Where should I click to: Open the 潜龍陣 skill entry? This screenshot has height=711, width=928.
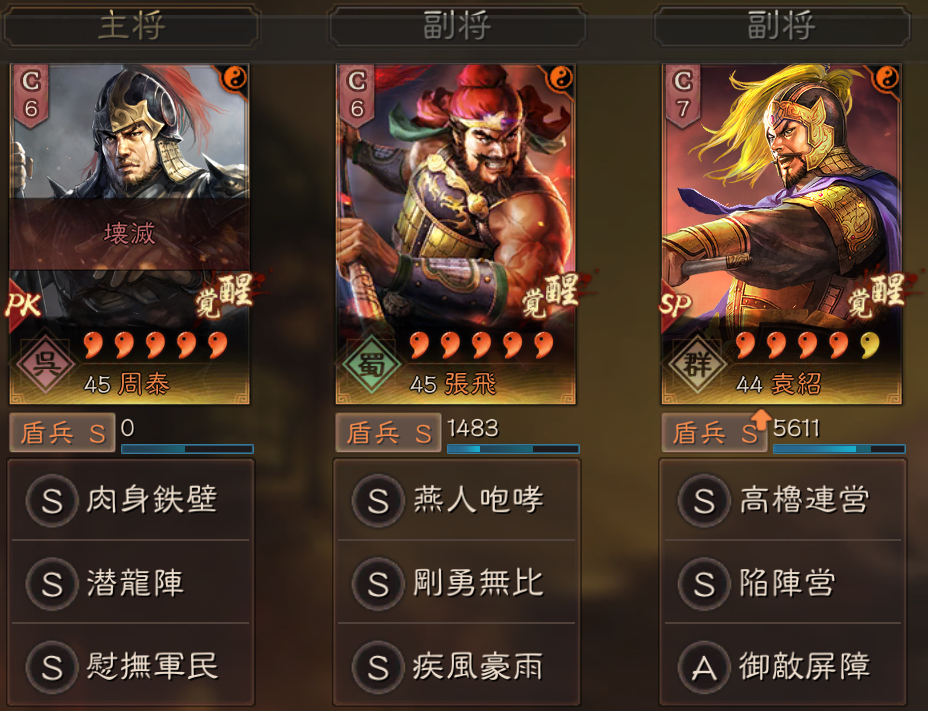(x=131, y=583)
